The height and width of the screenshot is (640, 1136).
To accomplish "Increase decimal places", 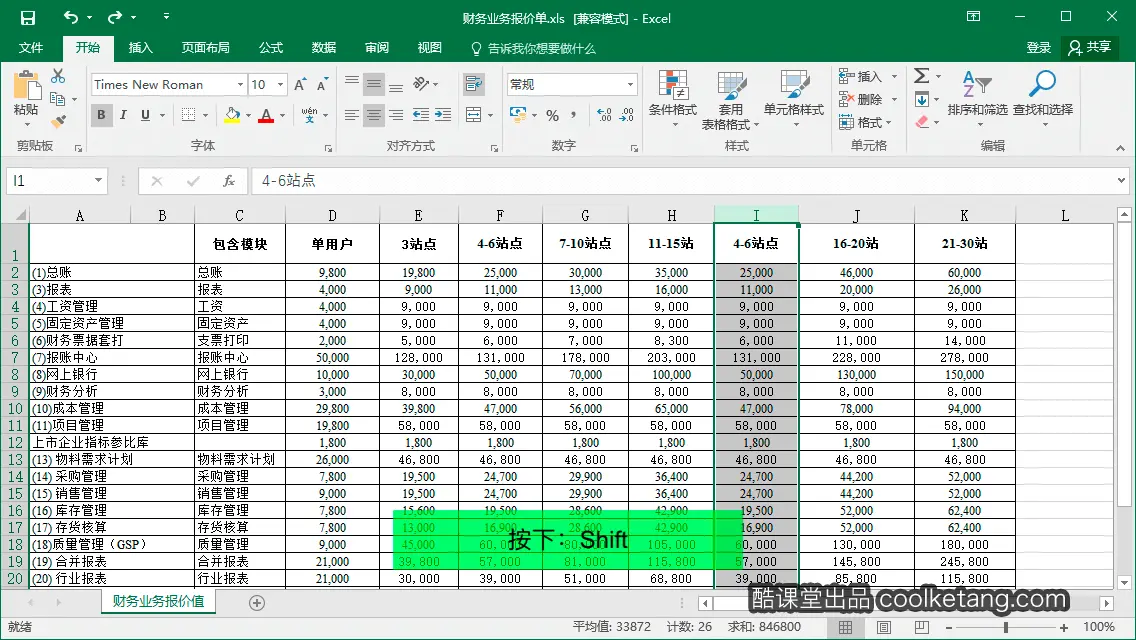I will point(604,115).
